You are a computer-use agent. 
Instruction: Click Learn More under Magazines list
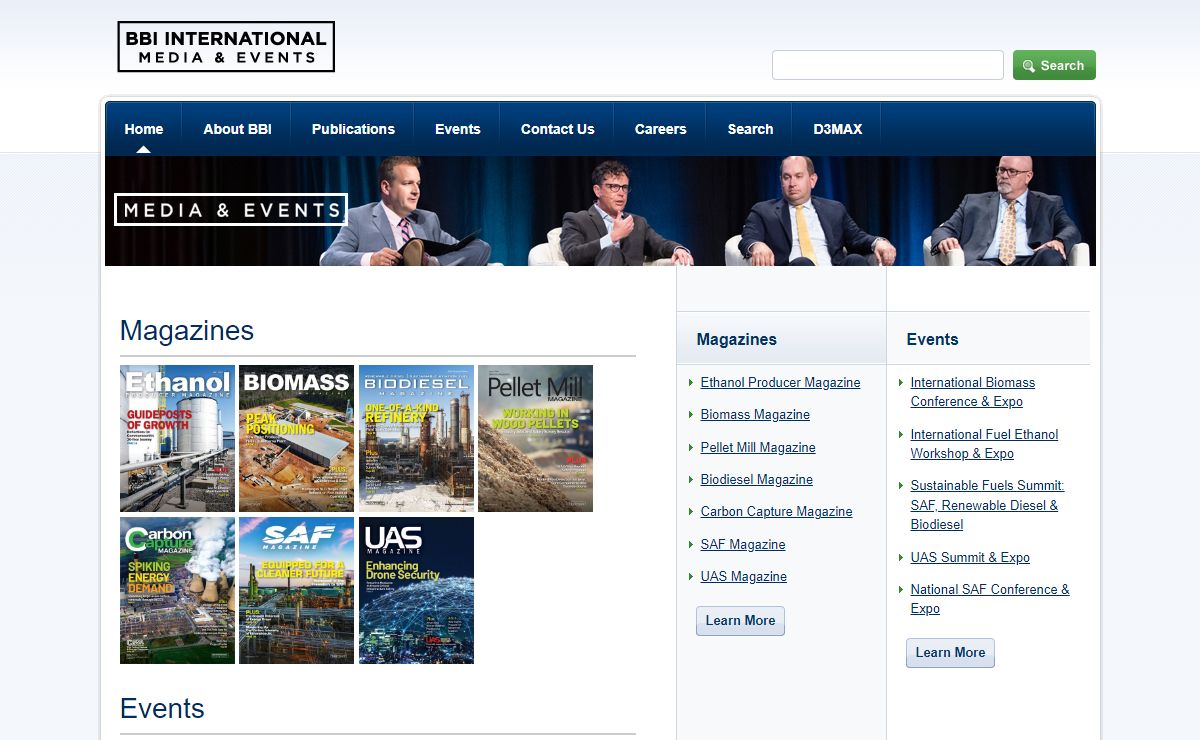pos(740,620)
